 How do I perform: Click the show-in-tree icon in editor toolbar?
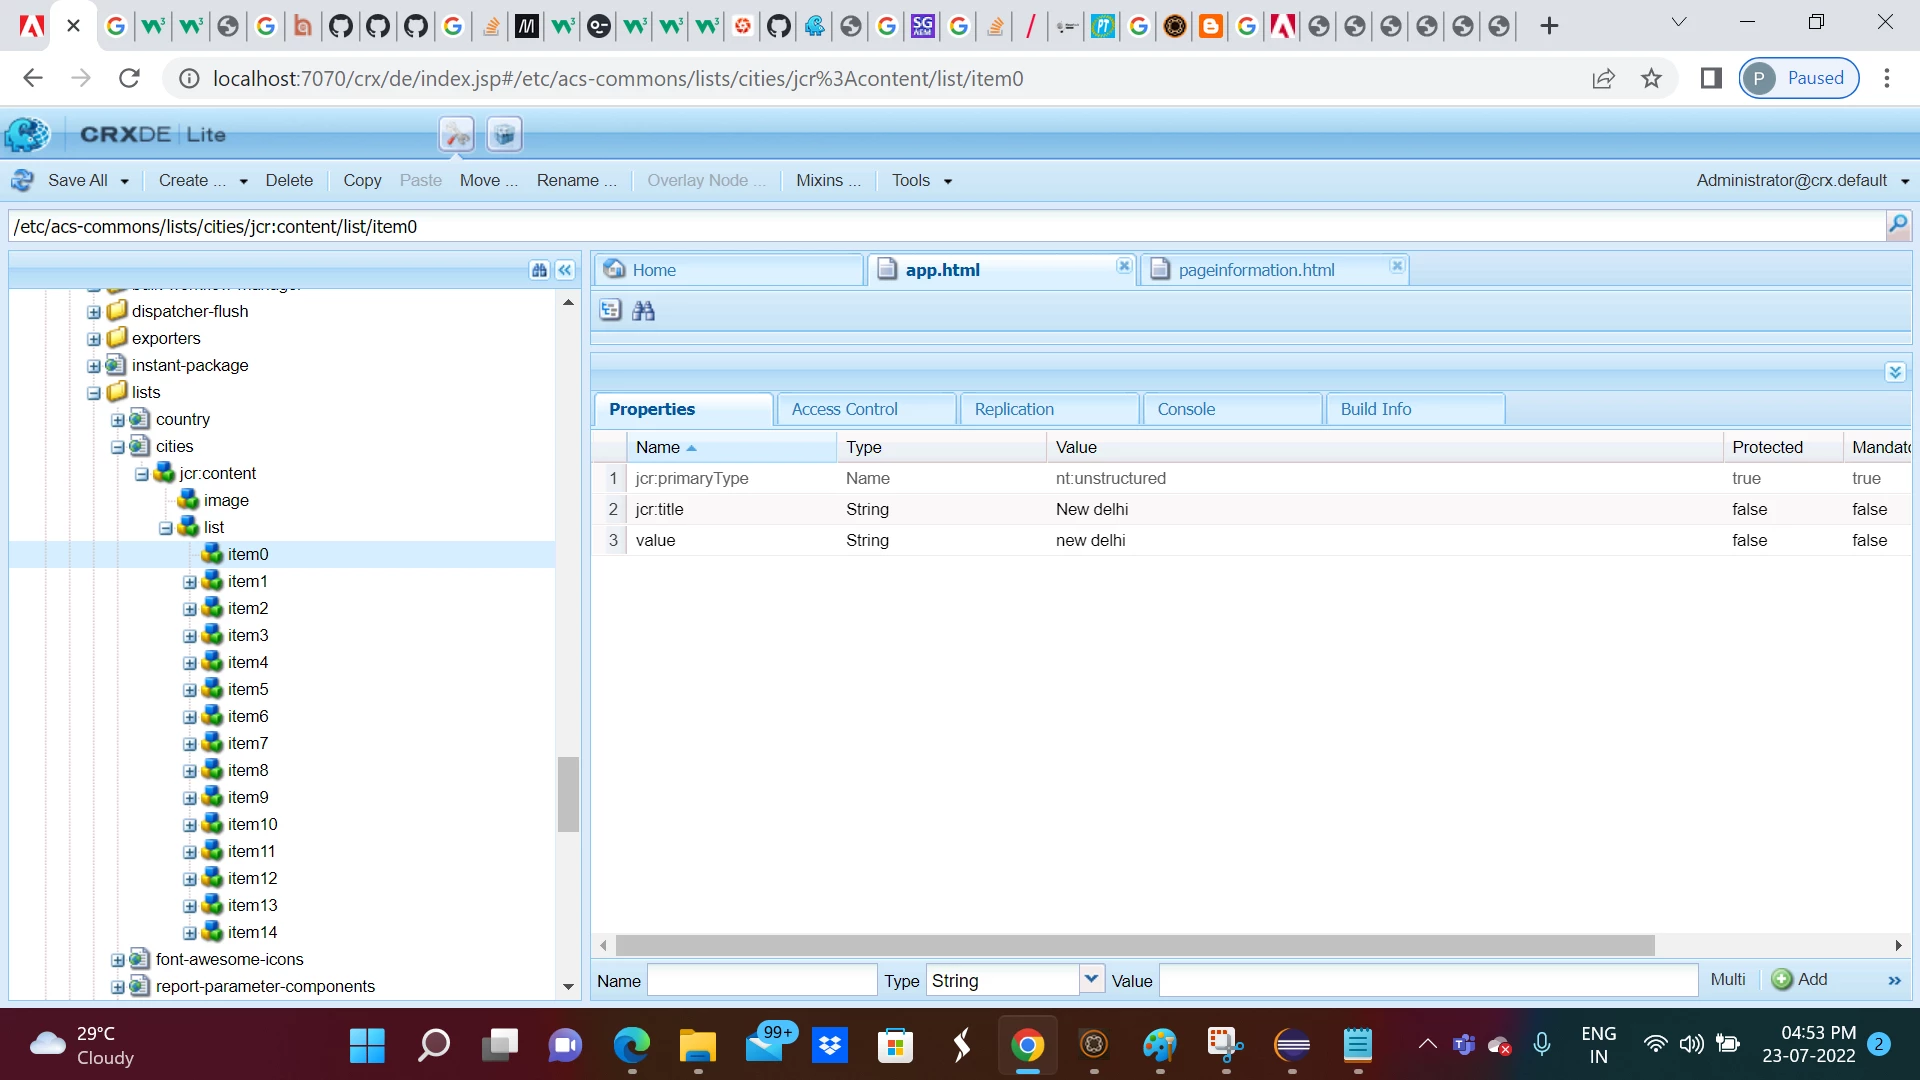(x=610, y=311)
